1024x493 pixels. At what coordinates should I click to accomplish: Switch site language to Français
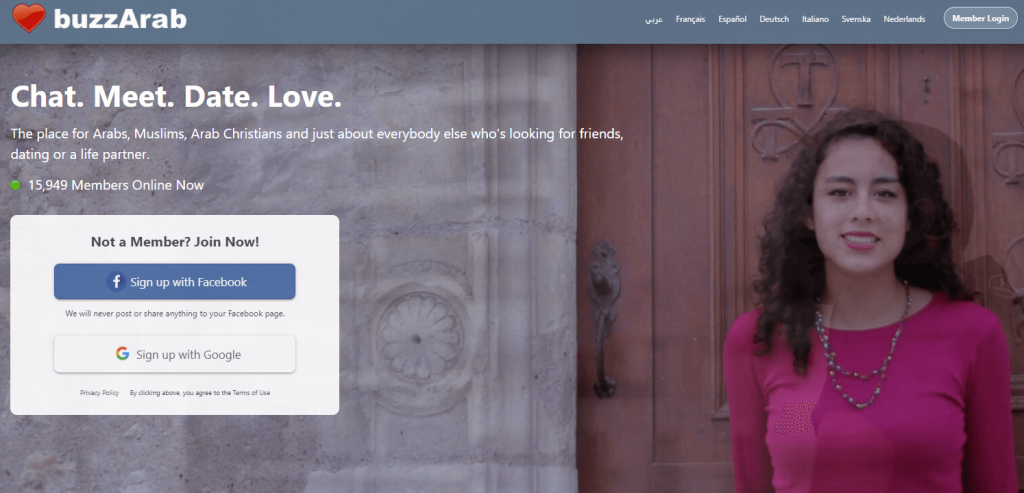pyautogui.click(x=691, y=19)
